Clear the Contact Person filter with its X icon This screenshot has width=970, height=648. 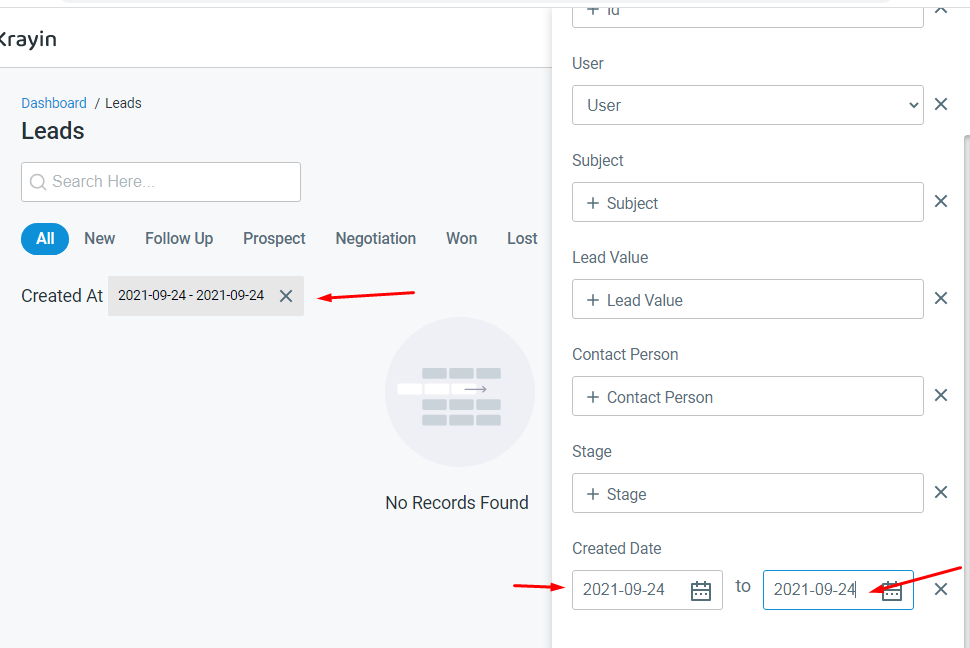941,395
